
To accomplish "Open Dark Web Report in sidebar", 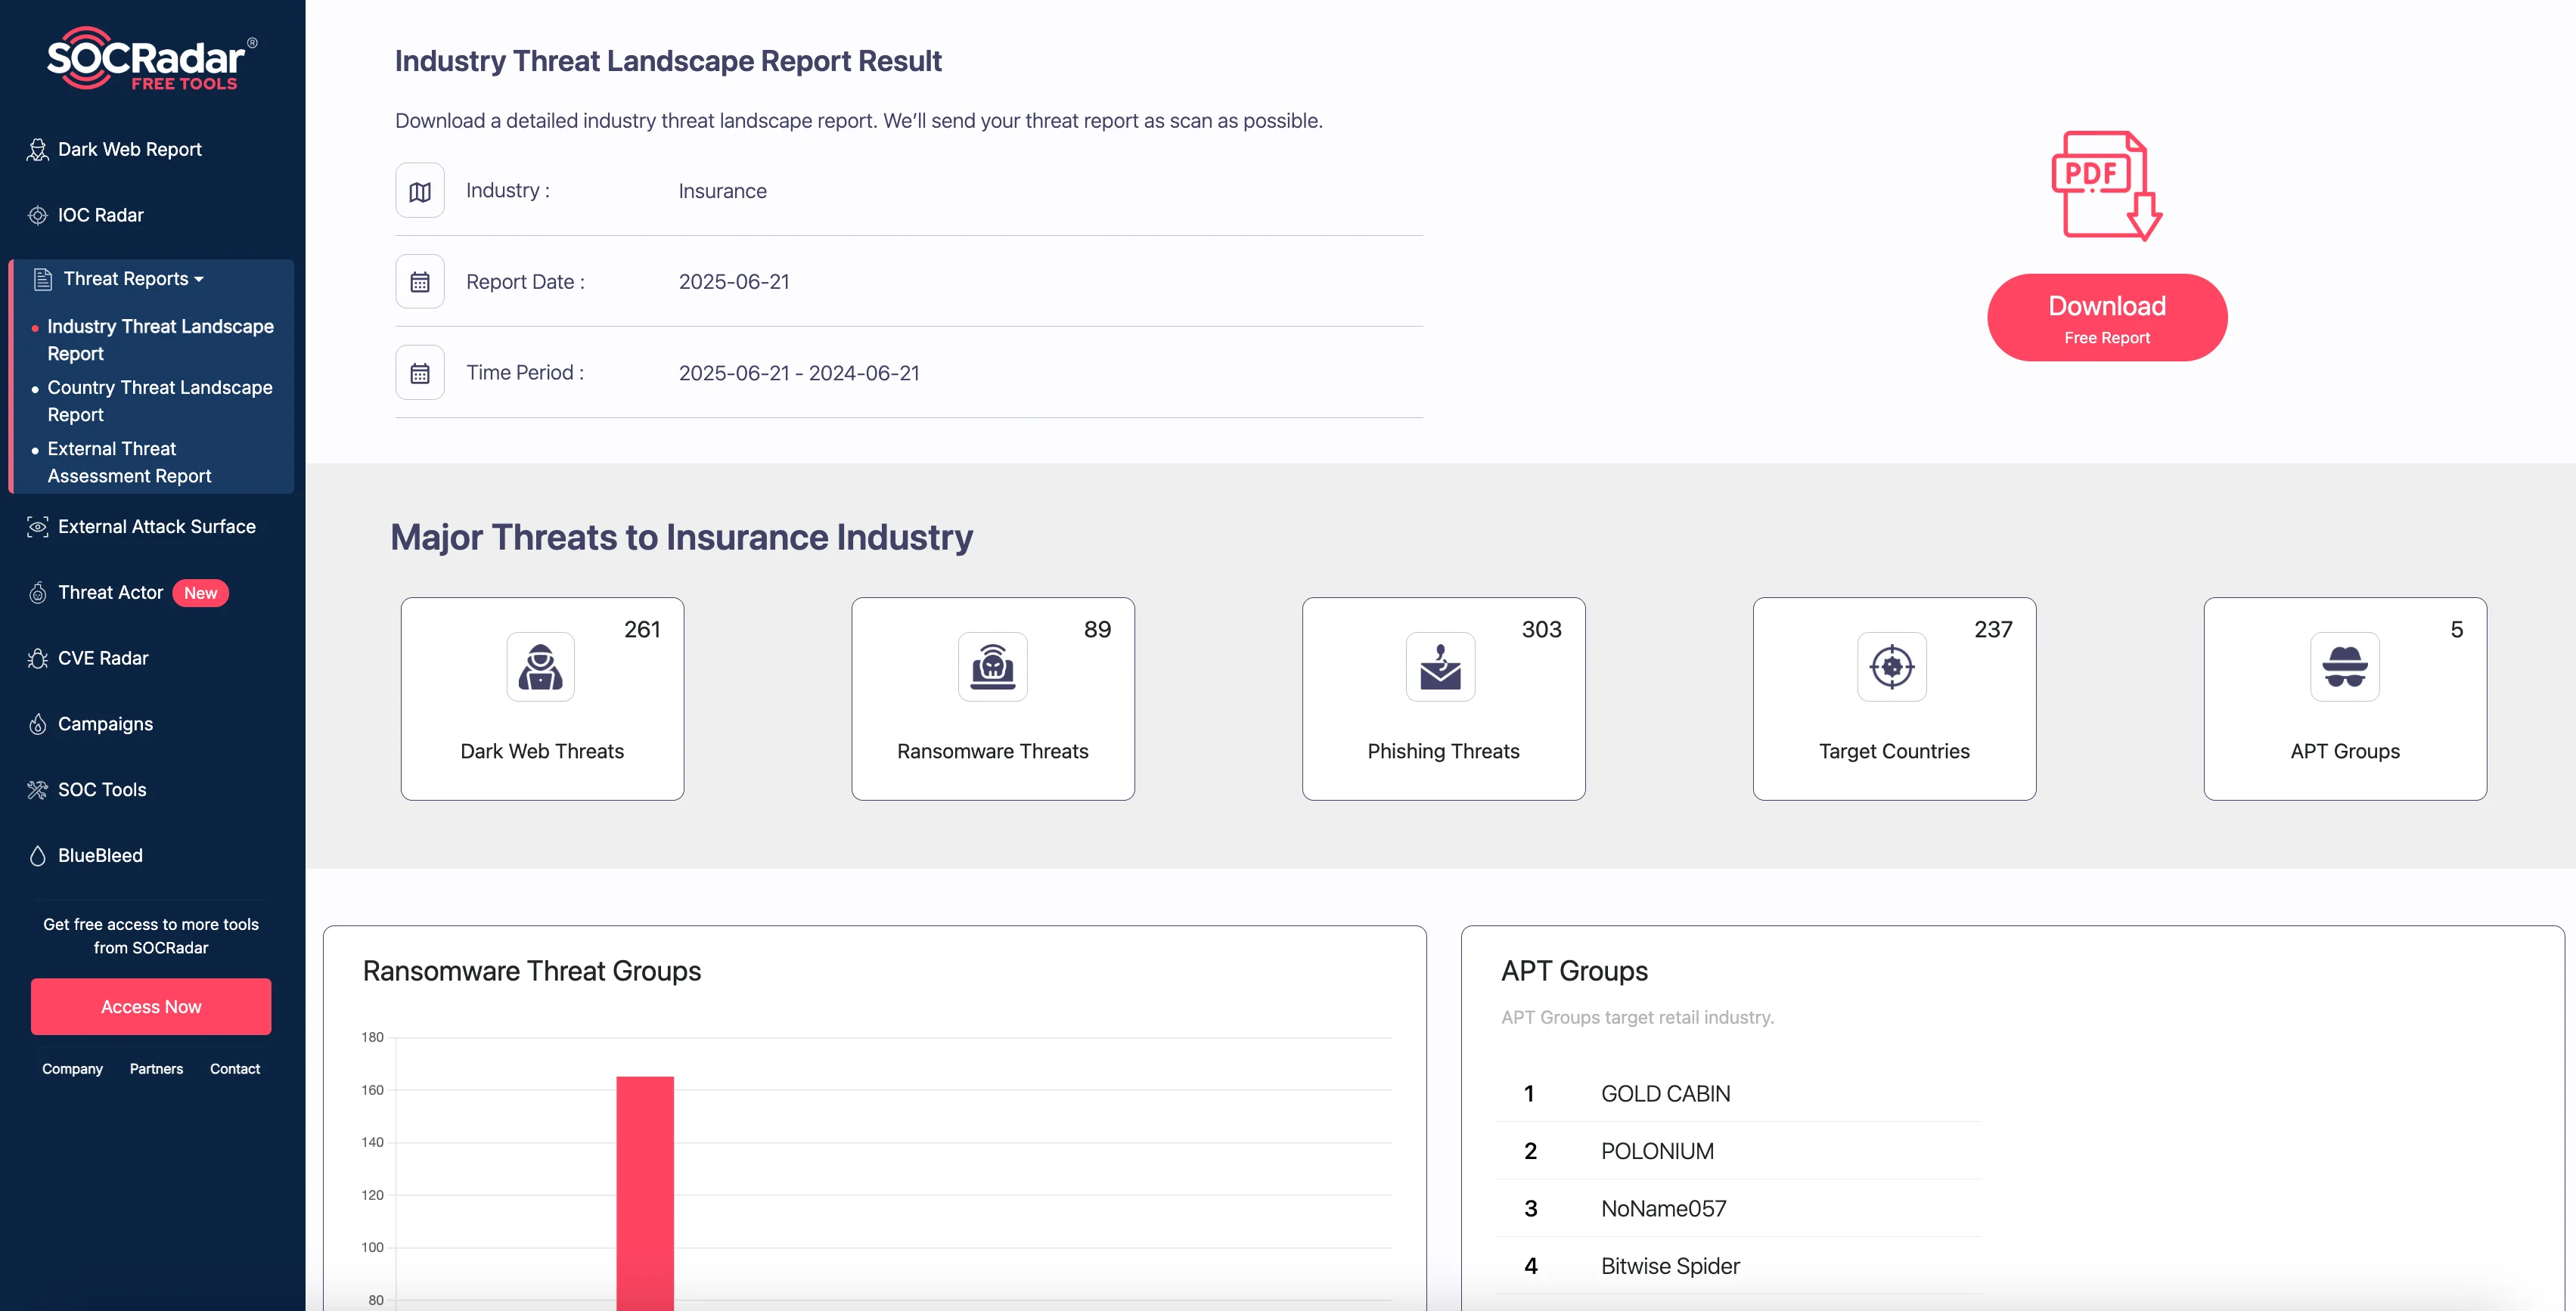I will coord(130,150).
